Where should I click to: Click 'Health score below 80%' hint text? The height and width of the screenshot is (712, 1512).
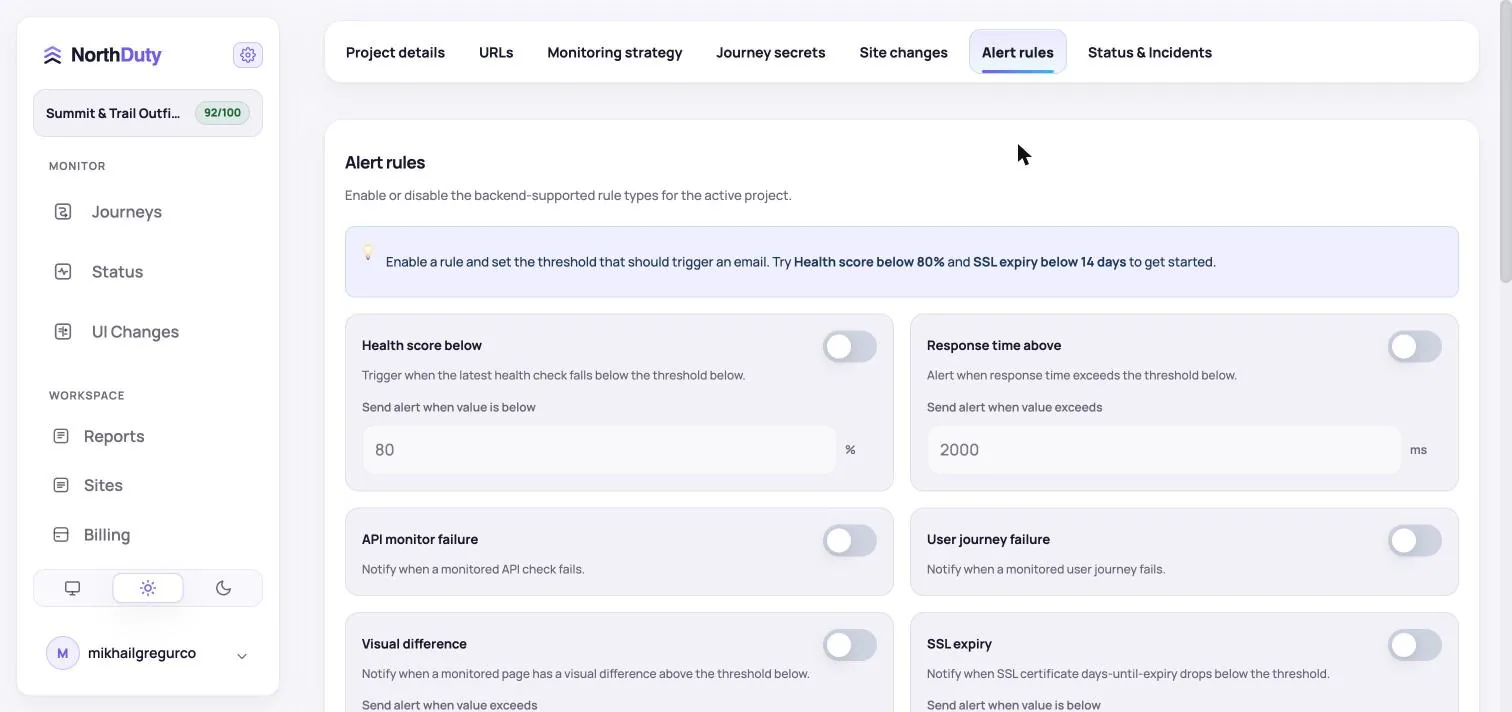pos(869,262)
